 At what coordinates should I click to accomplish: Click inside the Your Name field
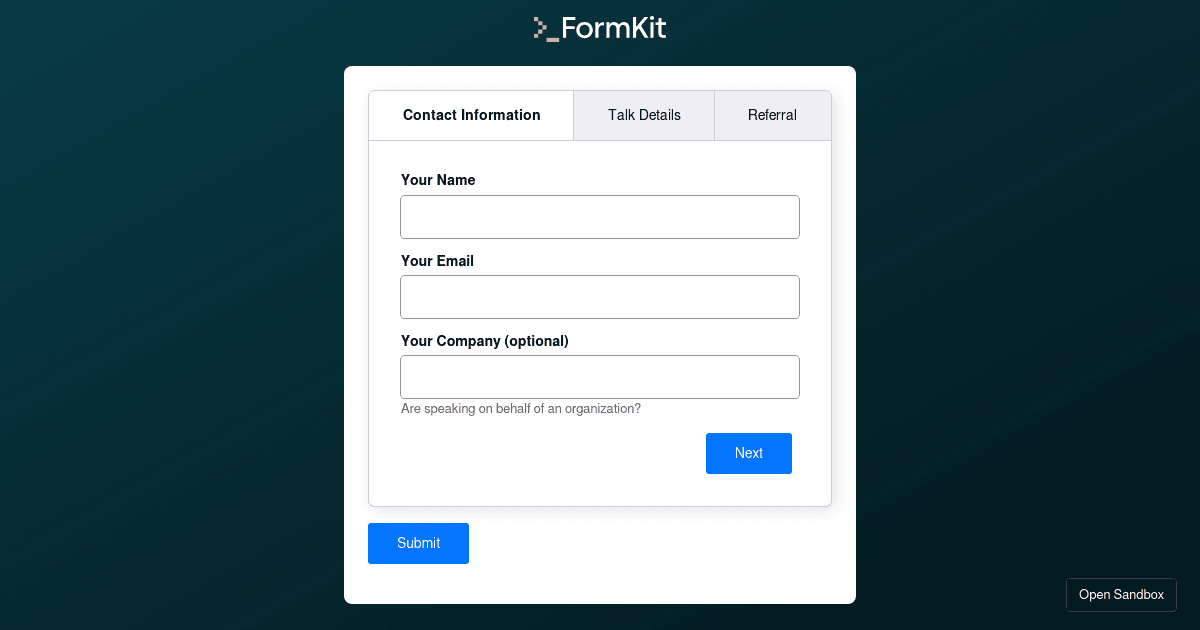600,217
